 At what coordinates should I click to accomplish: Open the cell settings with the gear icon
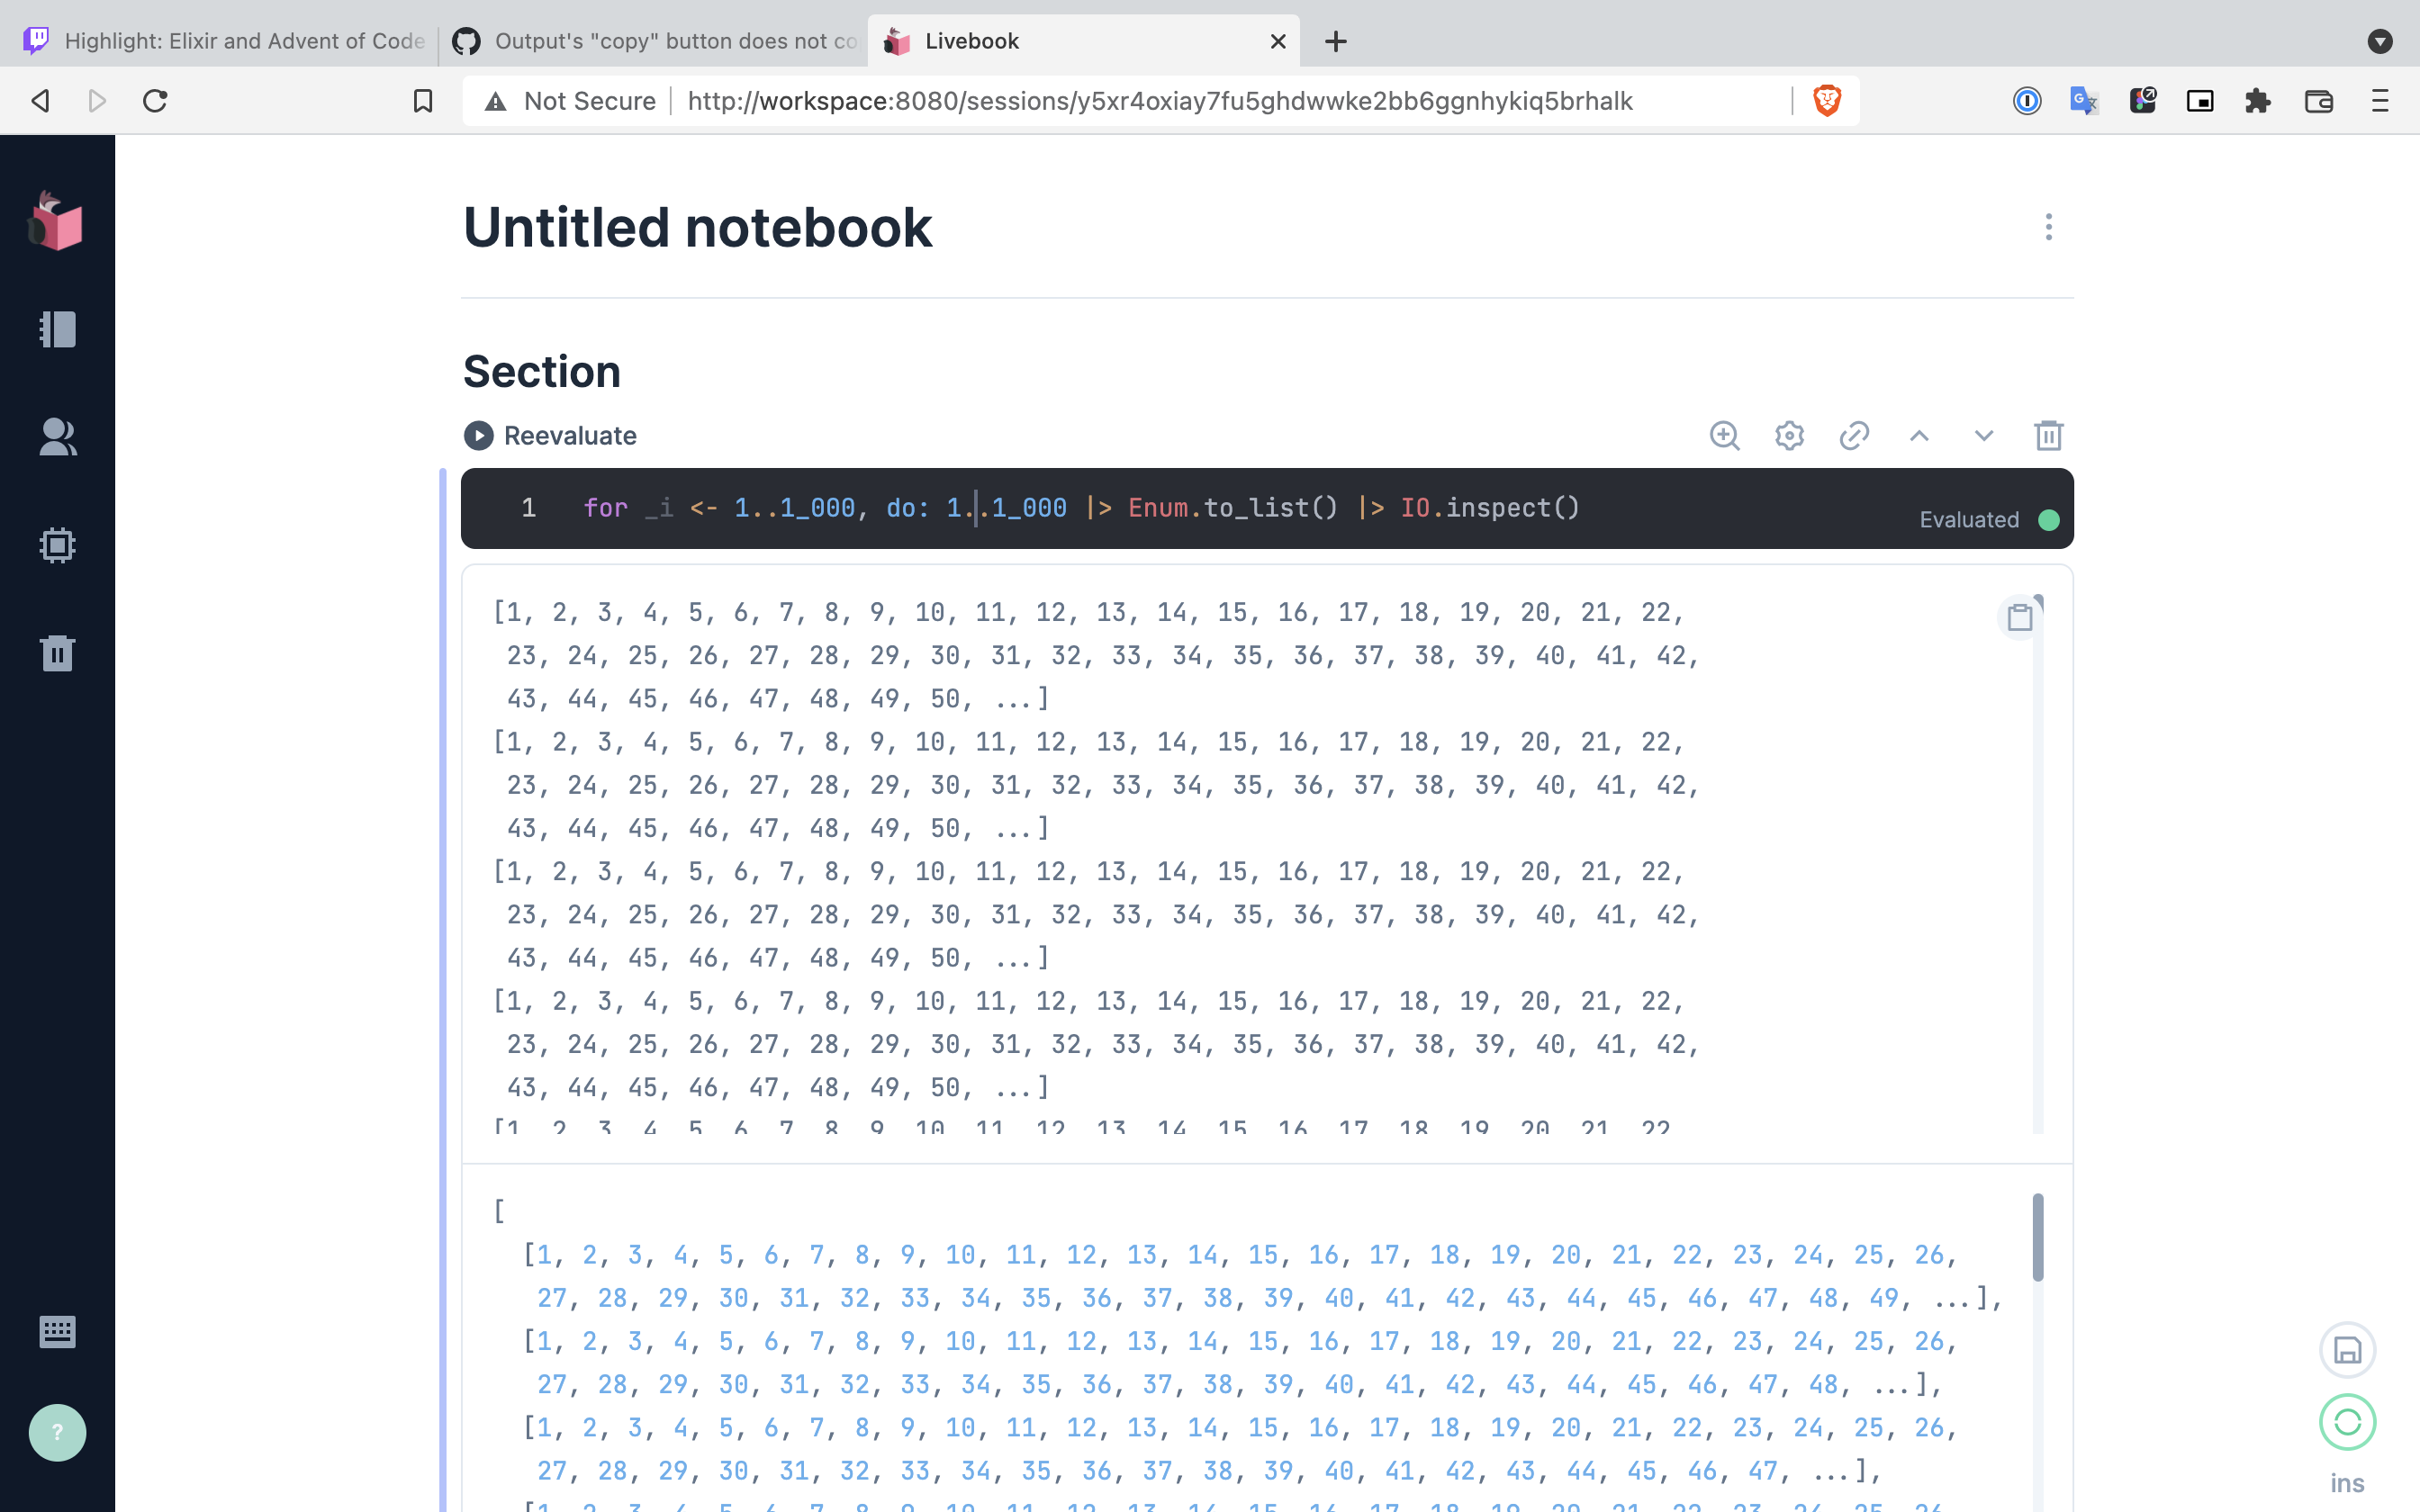(x=1787, y=435)
